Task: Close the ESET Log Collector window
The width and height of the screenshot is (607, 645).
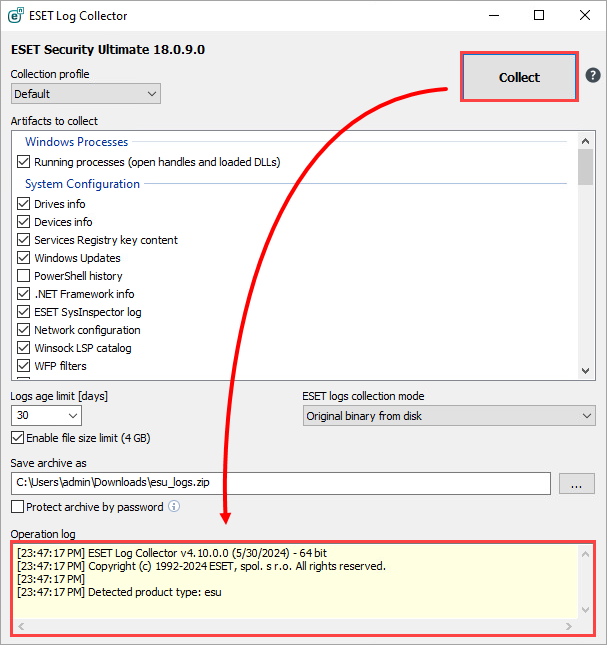Action: pos(584,16)
